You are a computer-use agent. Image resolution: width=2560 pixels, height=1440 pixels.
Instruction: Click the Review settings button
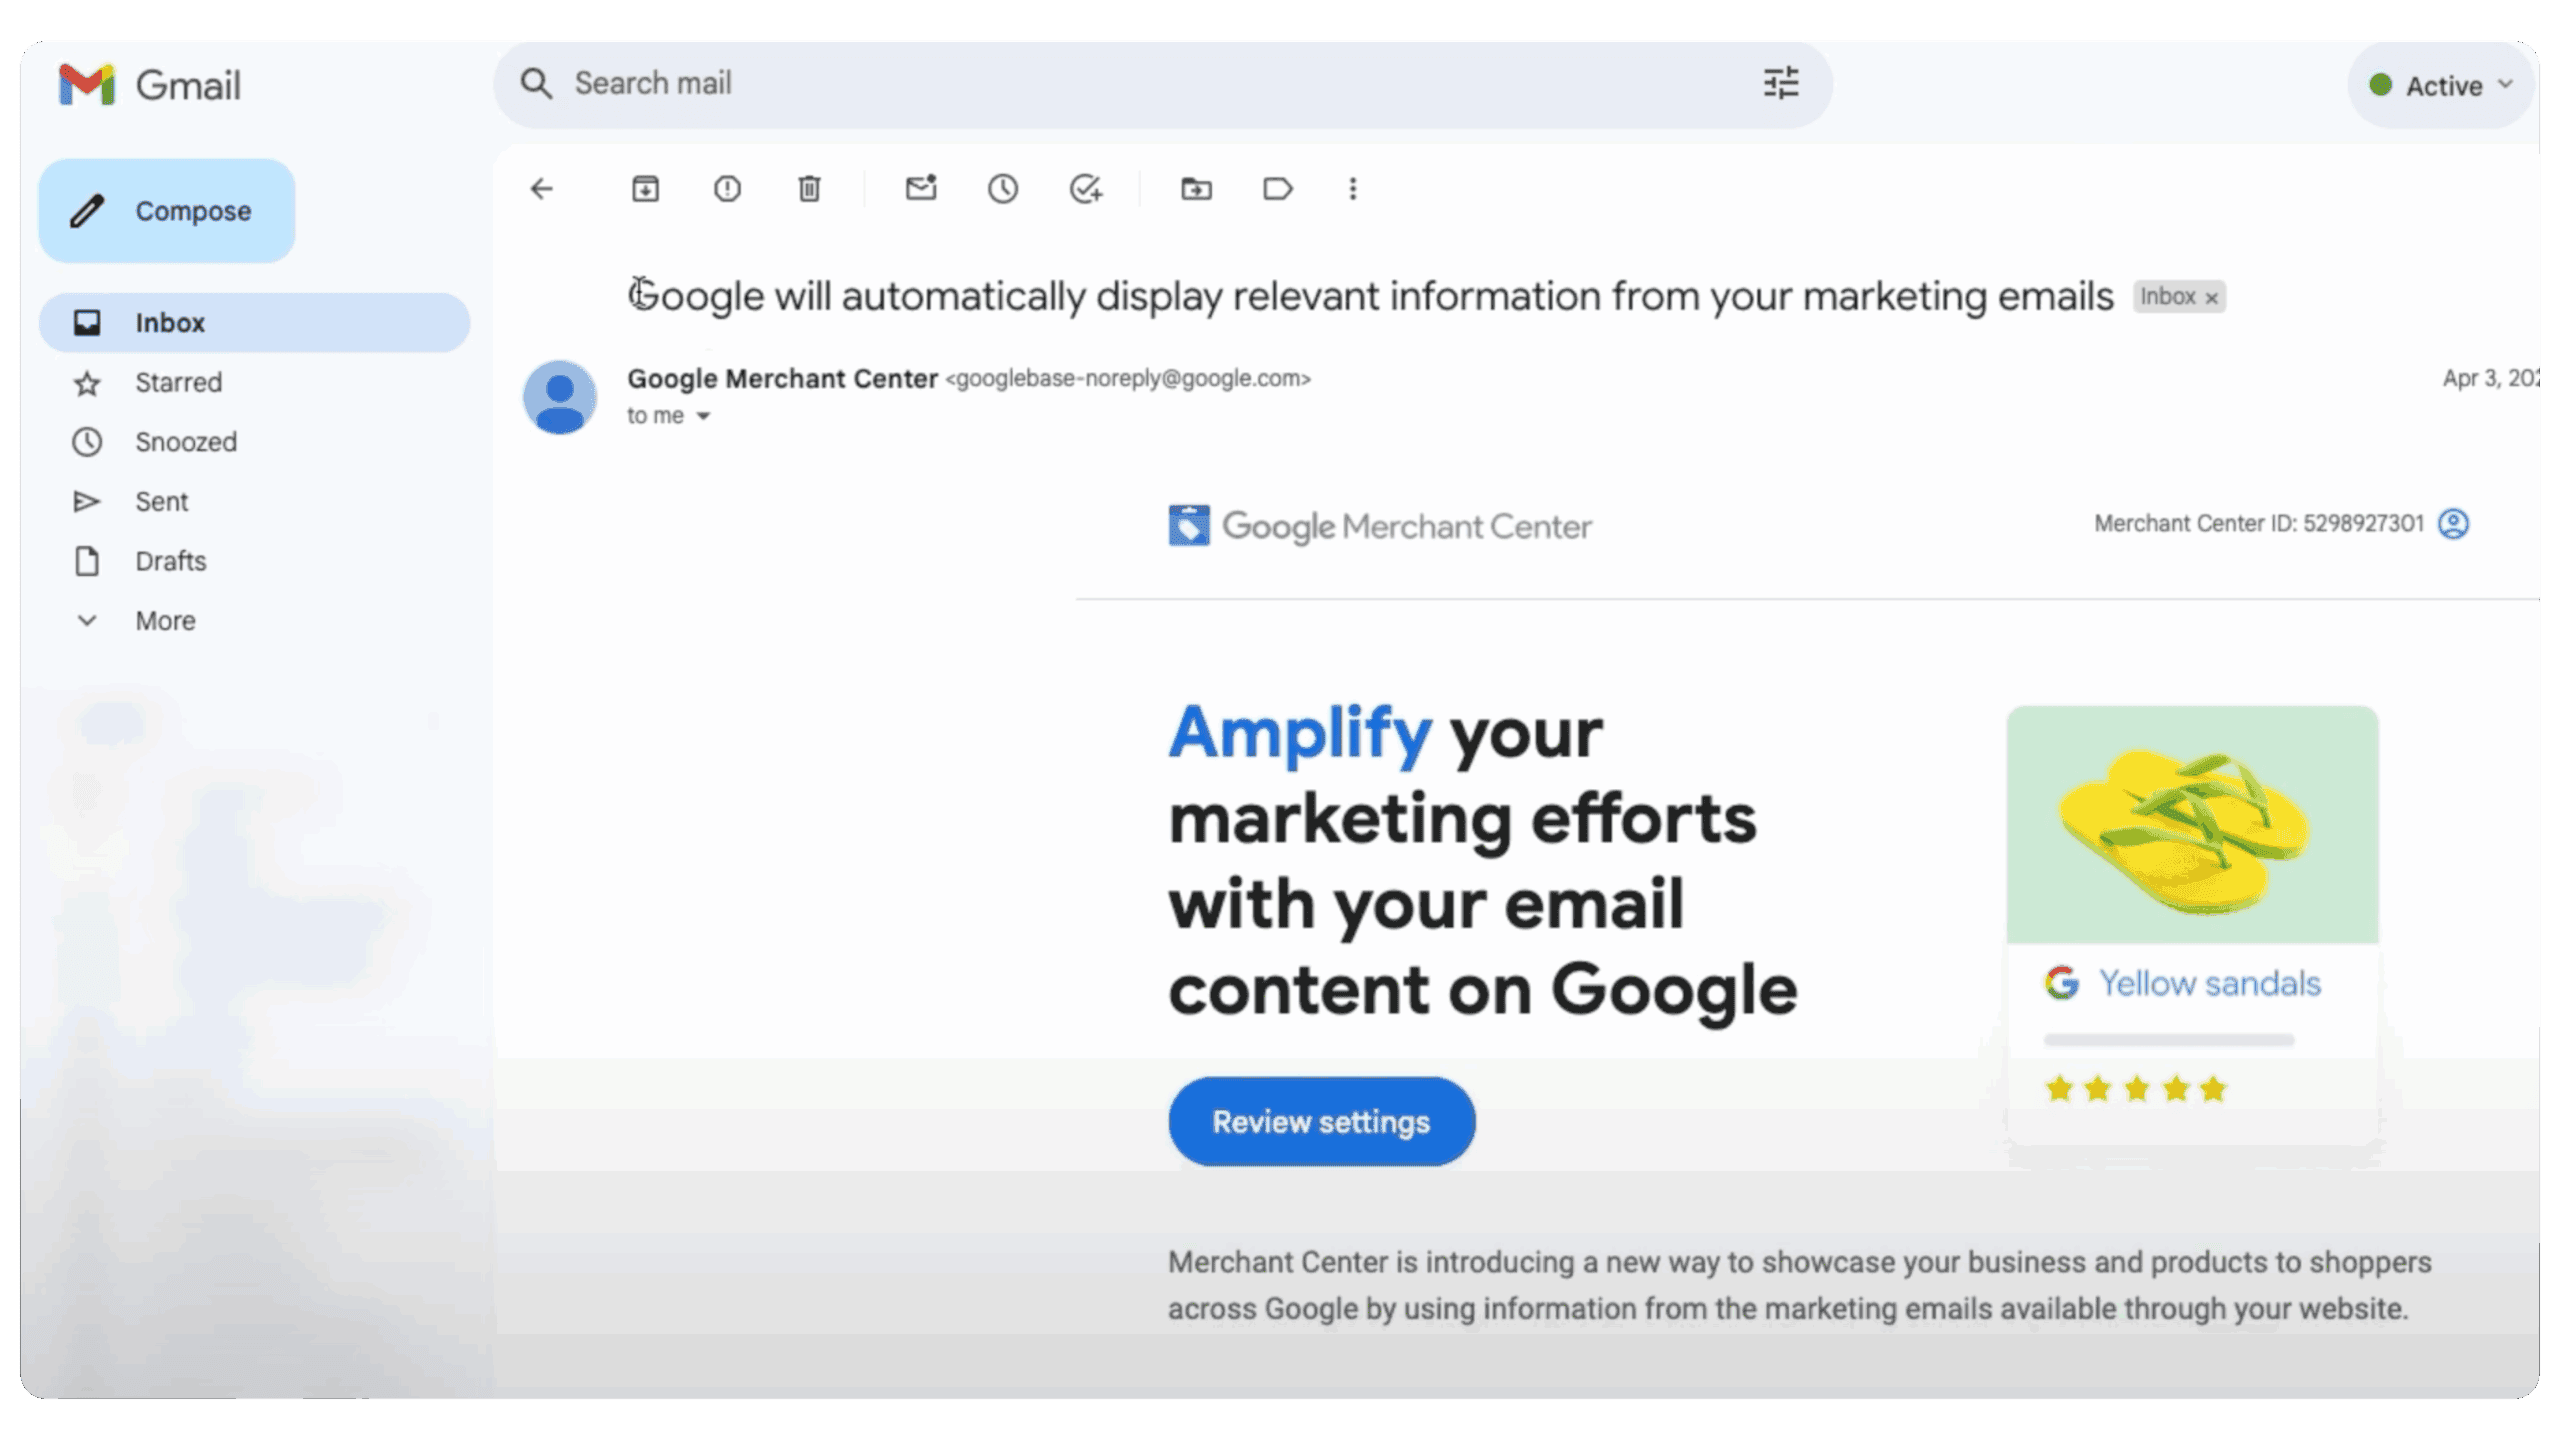pyautogui.click(x=1321, y=1122)
